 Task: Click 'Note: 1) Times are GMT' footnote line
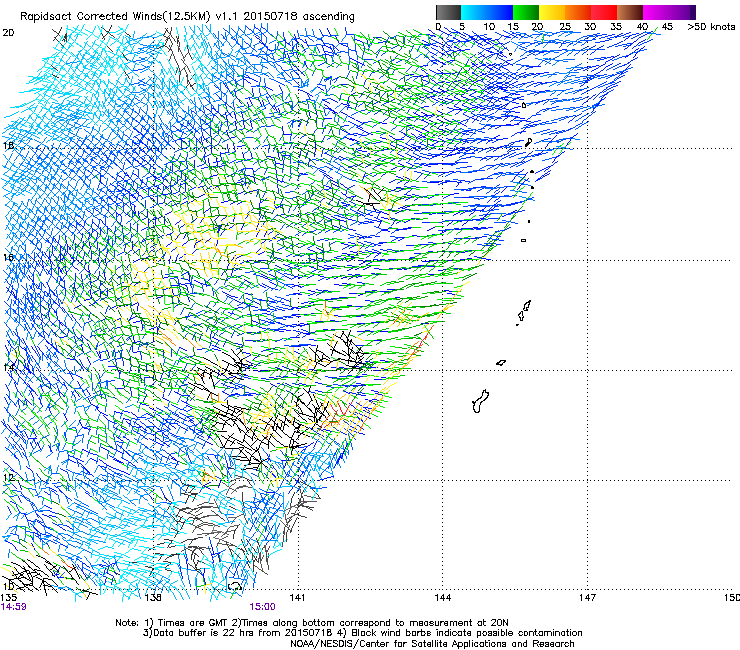[311, 623]
